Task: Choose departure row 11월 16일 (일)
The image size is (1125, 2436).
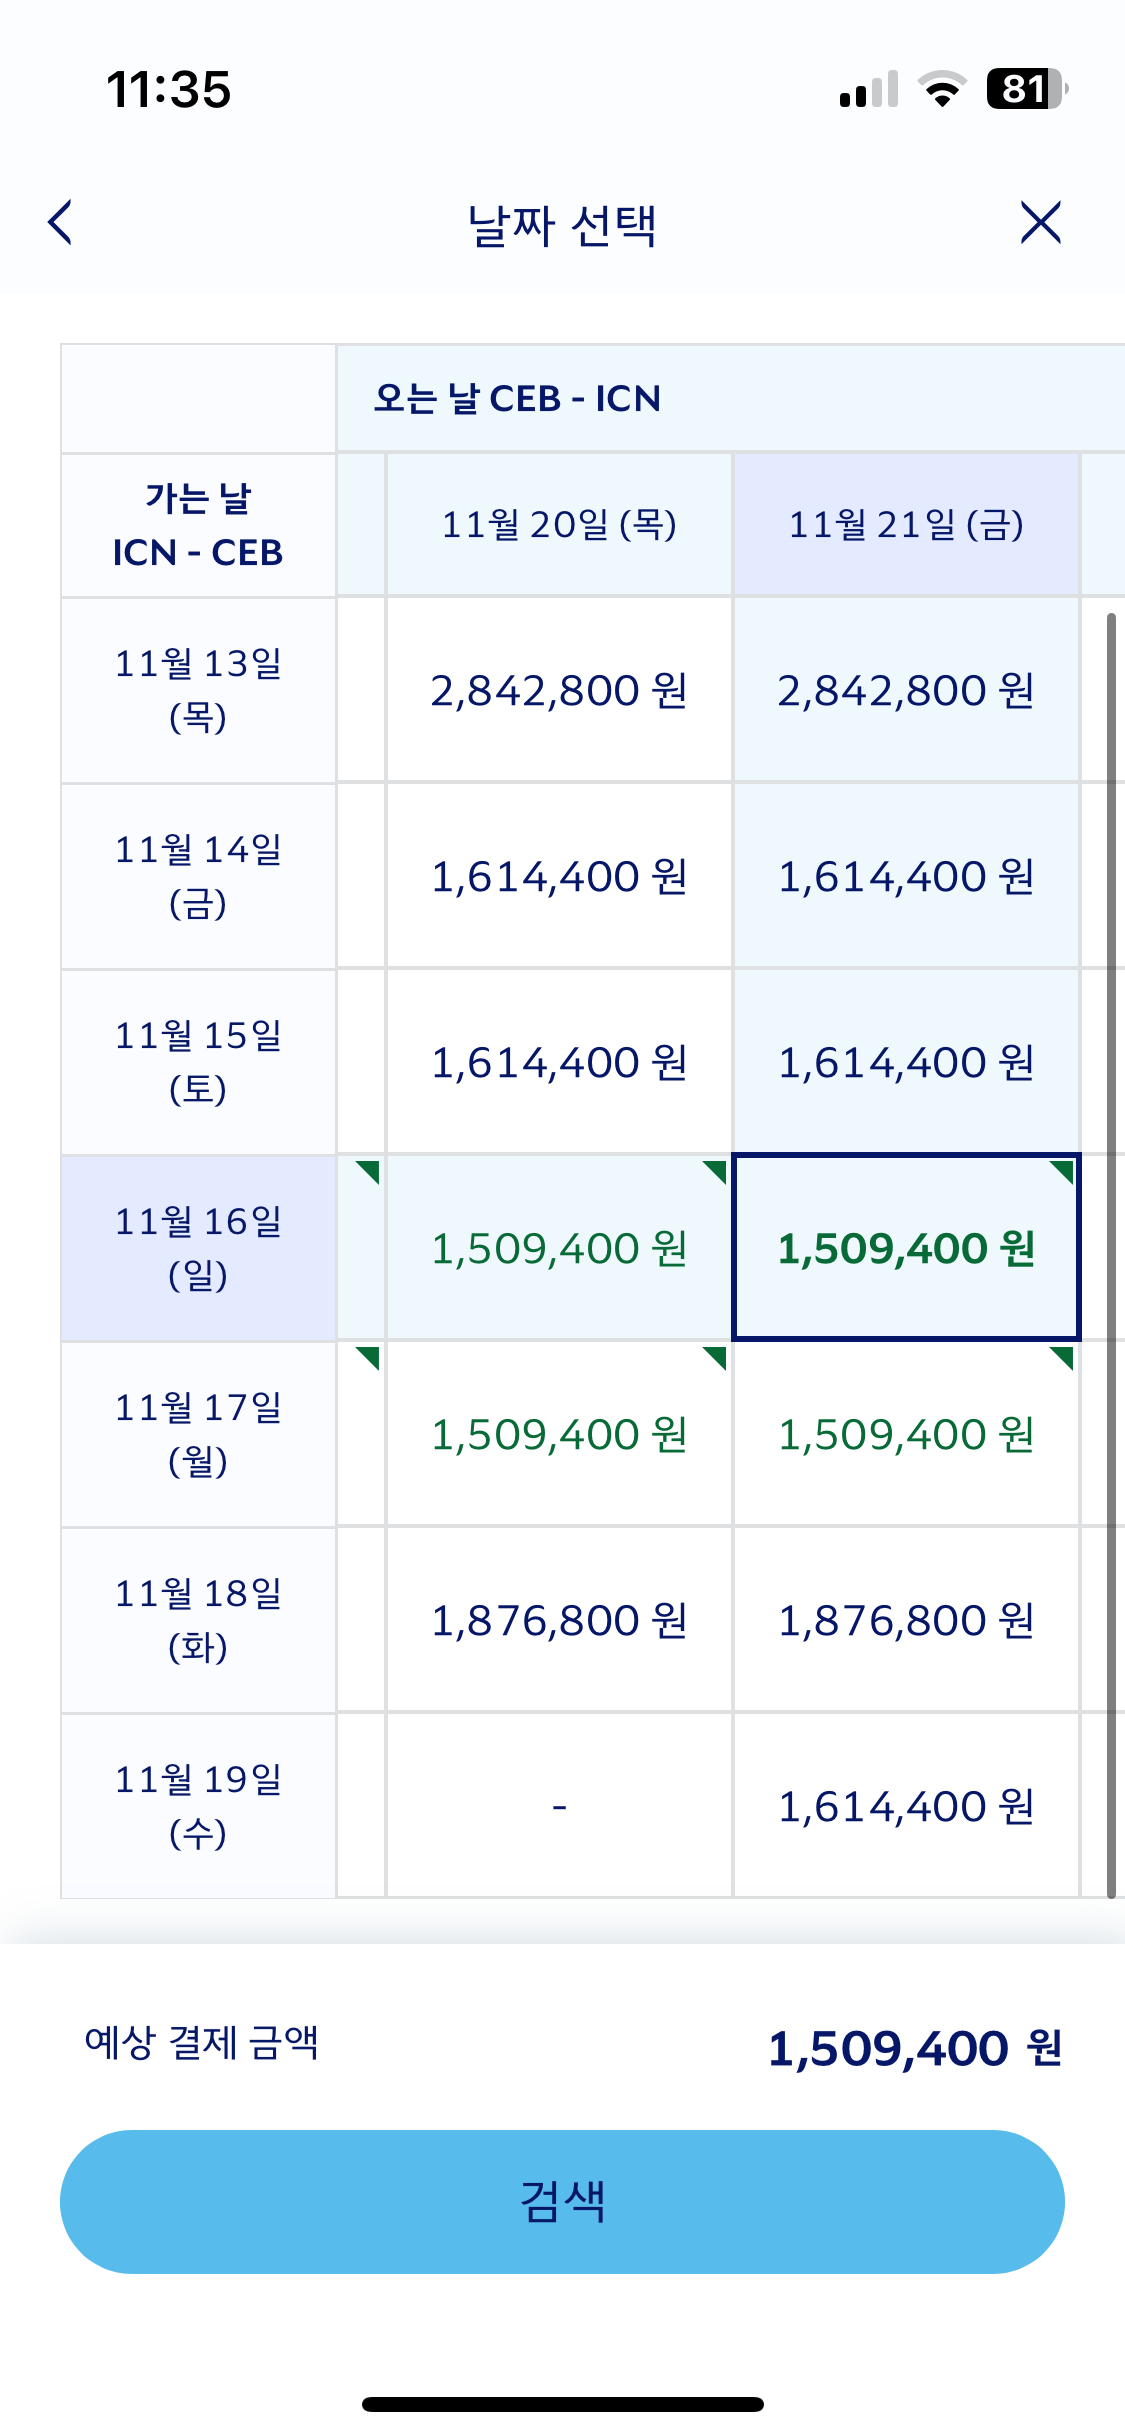Action: tap(198, 1247)
